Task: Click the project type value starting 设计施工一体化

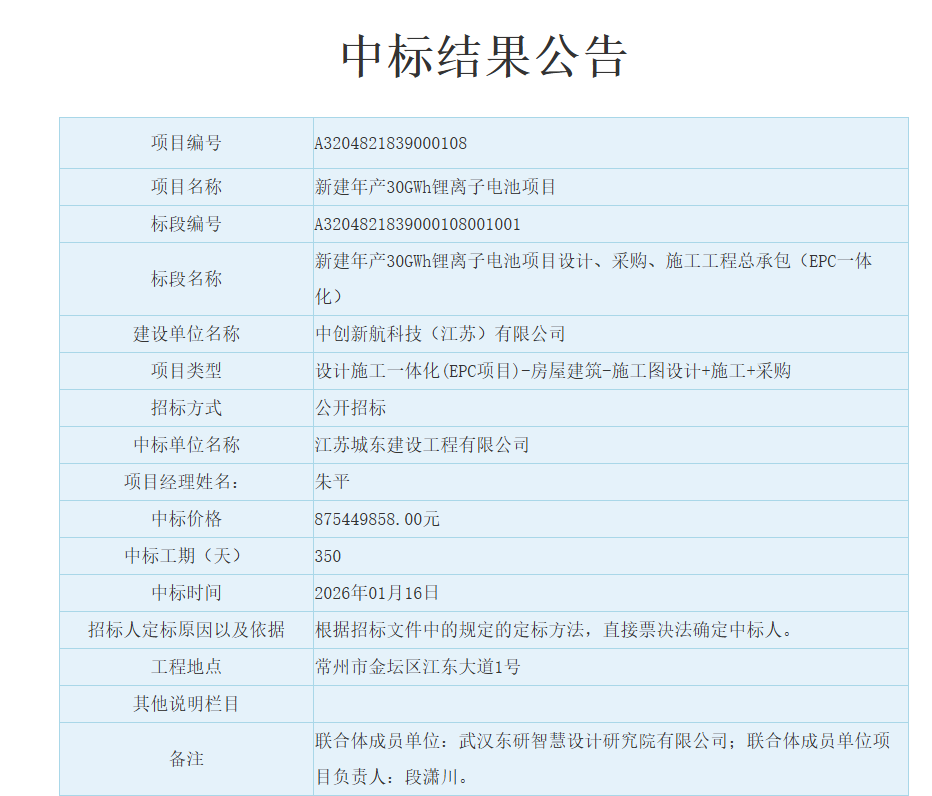Action: click(x=552, y=371)
